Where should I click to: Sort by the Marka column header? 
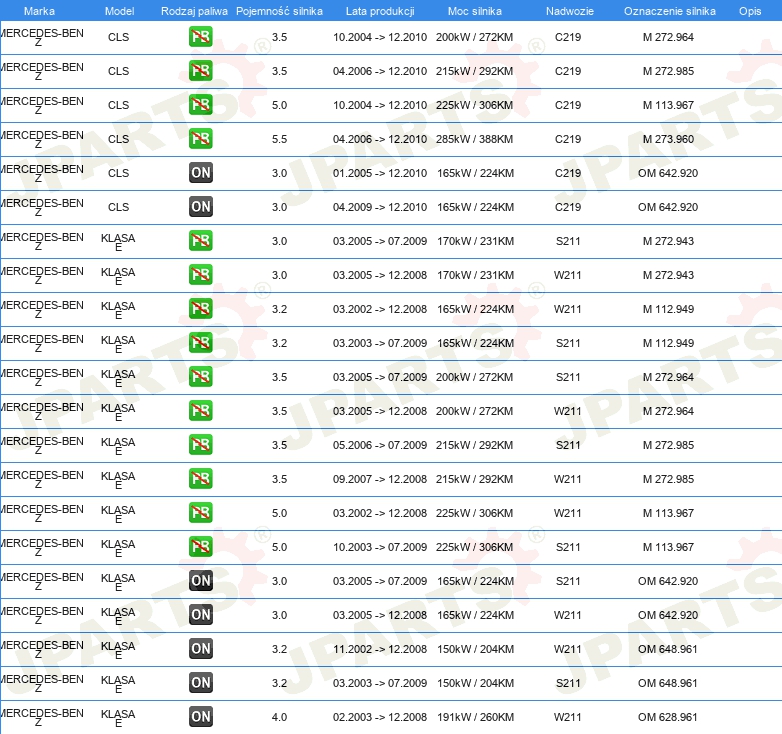coord(39,11)
